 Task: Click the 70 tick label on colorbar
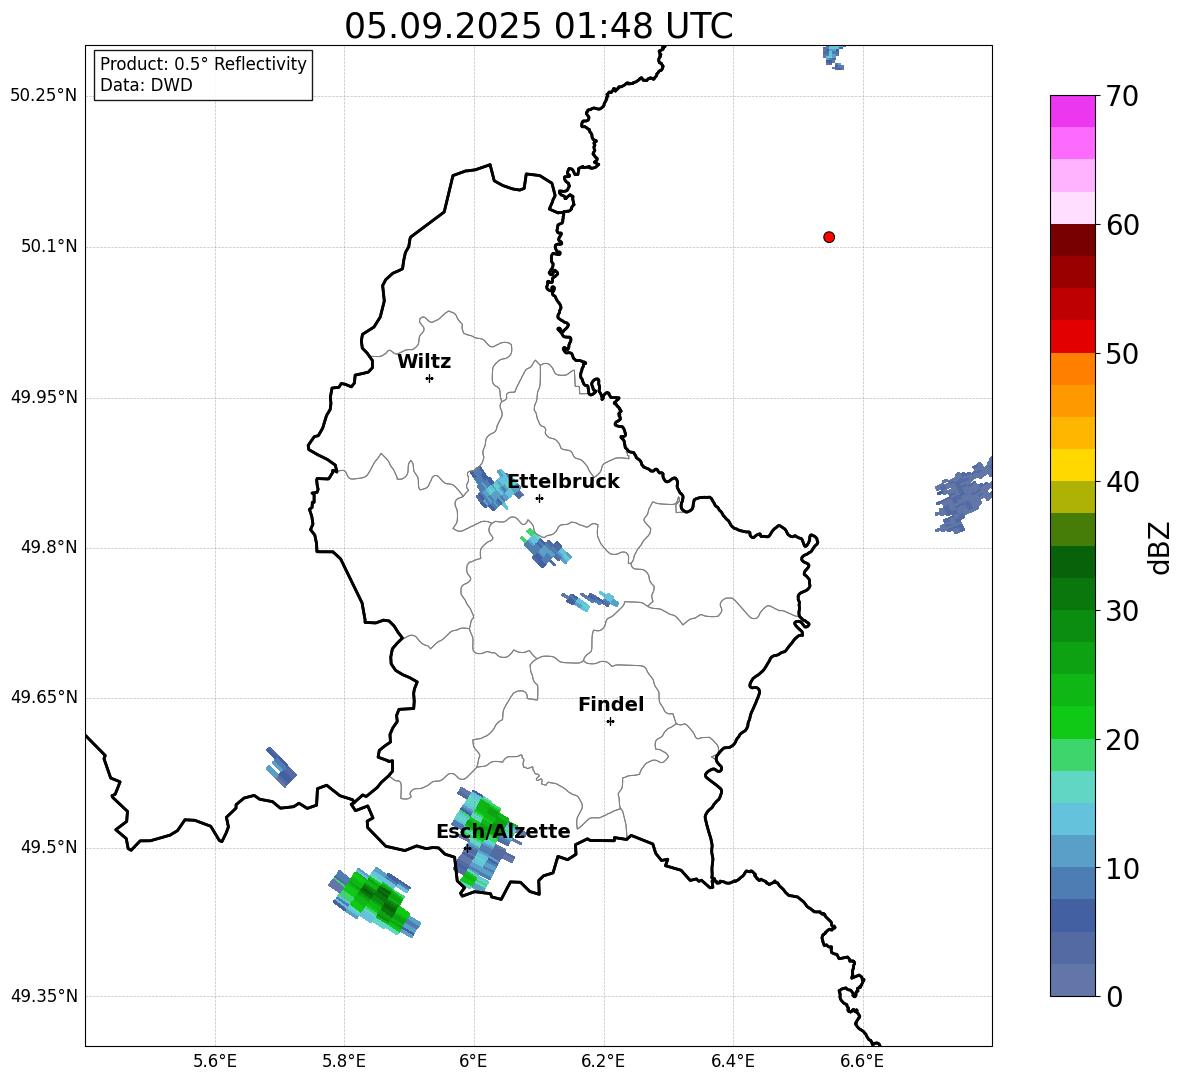pos(1122,97)
